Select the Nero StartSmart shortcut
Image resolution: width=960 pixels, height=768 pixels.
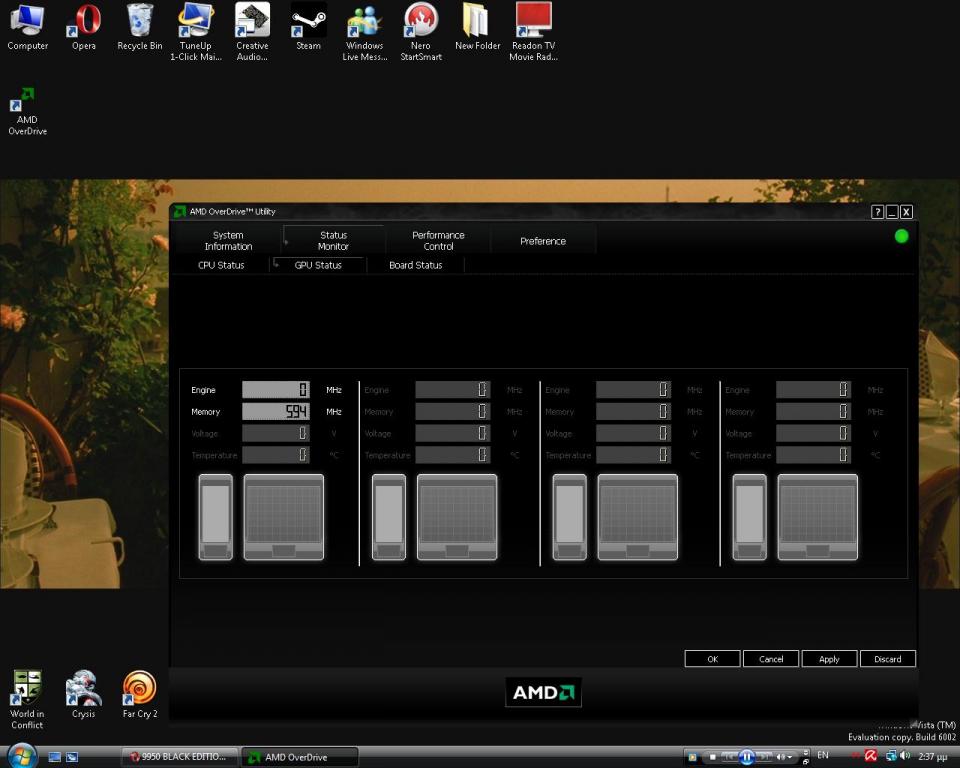421,32
